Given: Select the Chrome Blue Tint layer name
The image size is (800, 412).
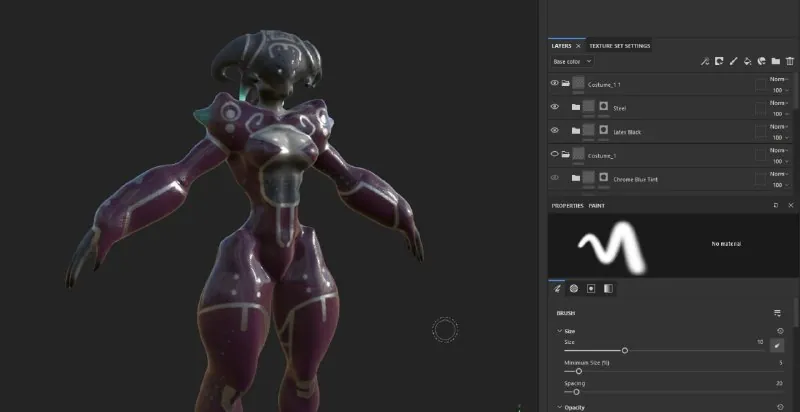Looking at the screenshot, I should (635, 179).
